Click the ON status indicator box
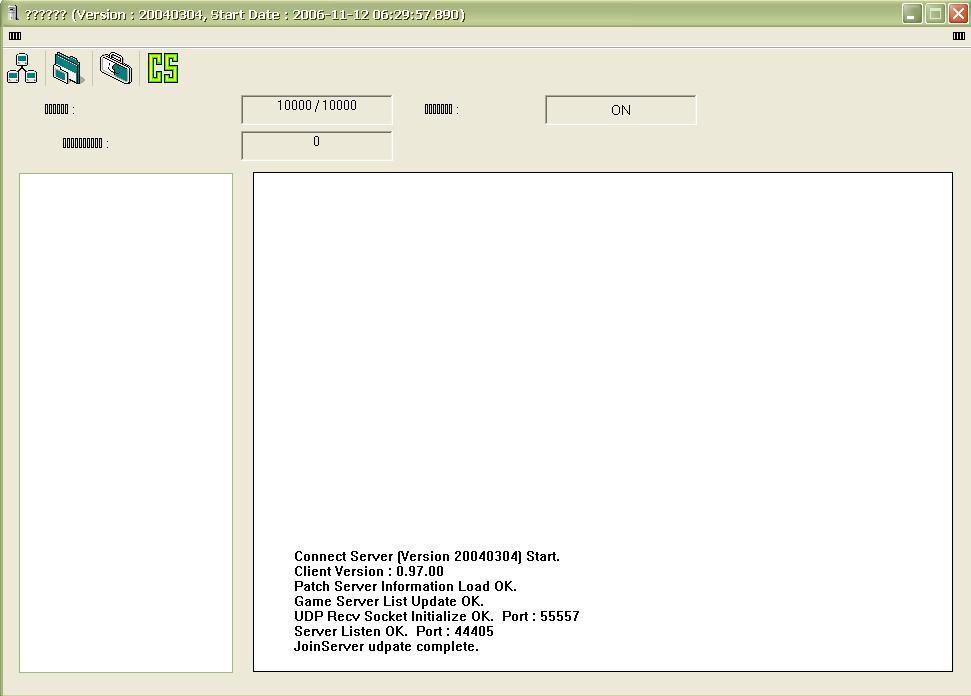The height and width of the screenshot is (696, 971). 620,110
